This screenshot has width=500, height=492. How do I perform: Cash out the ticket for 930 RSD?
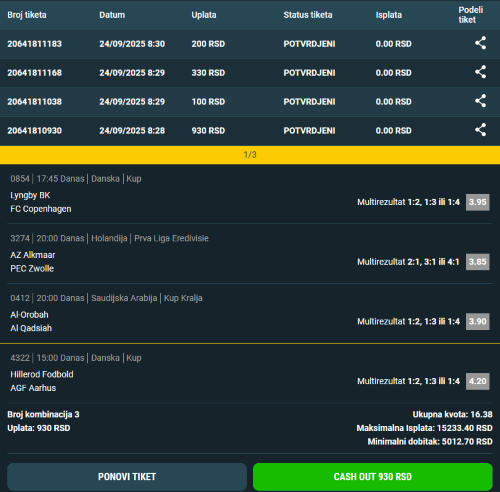tap(373, 477)
